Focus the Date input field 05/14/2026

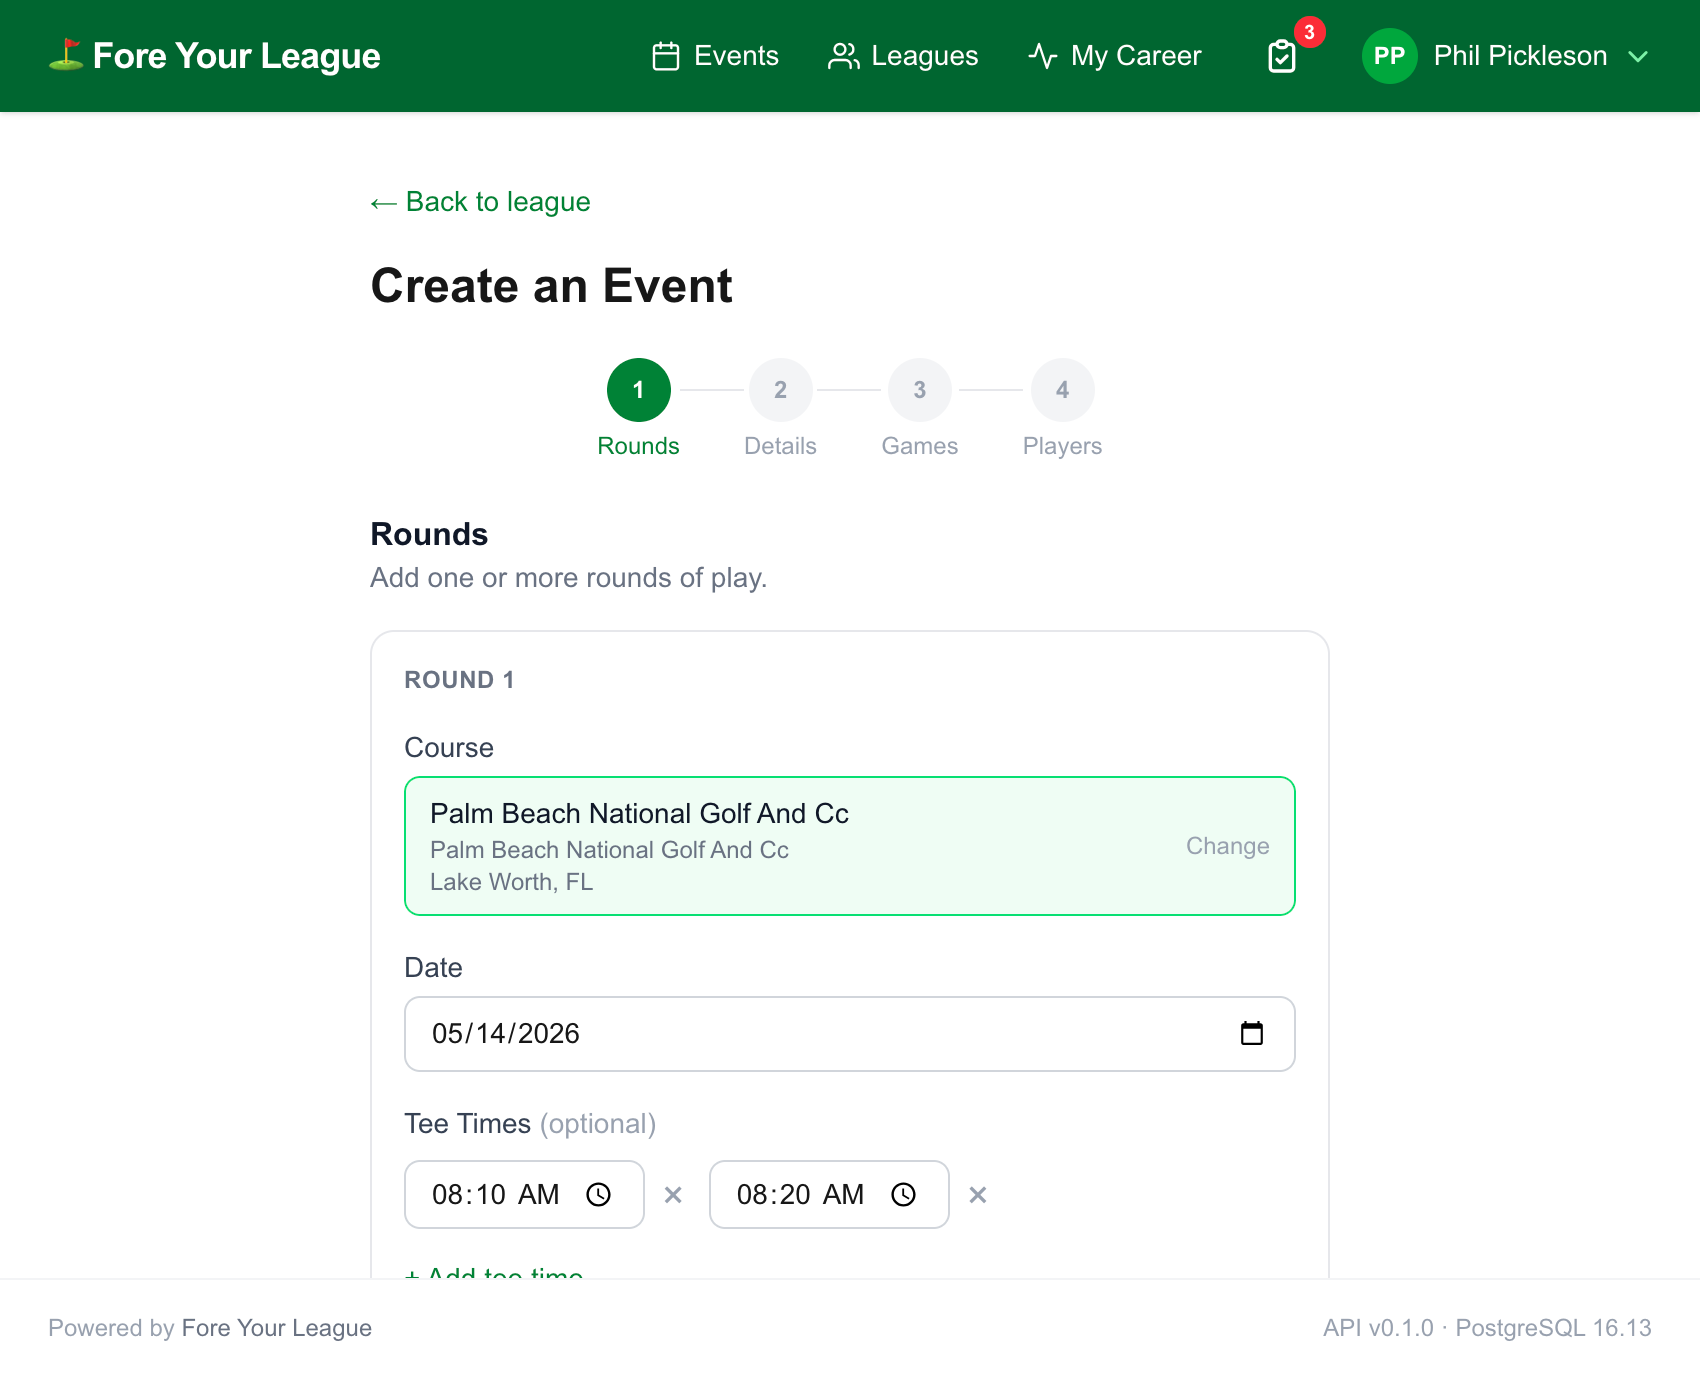point(850,1034)
